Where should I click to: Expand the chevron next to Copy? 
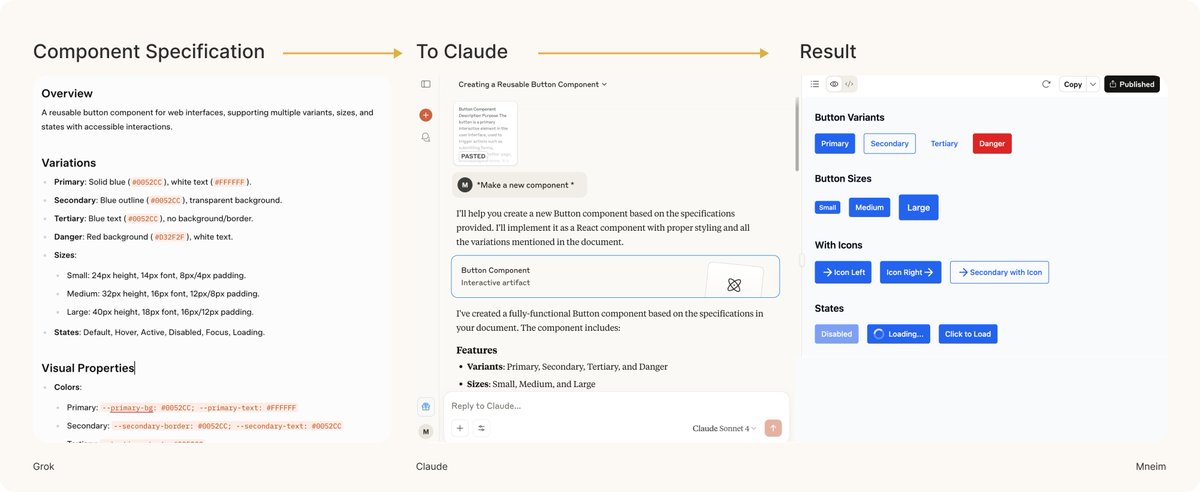click(x=1093, y=84)
